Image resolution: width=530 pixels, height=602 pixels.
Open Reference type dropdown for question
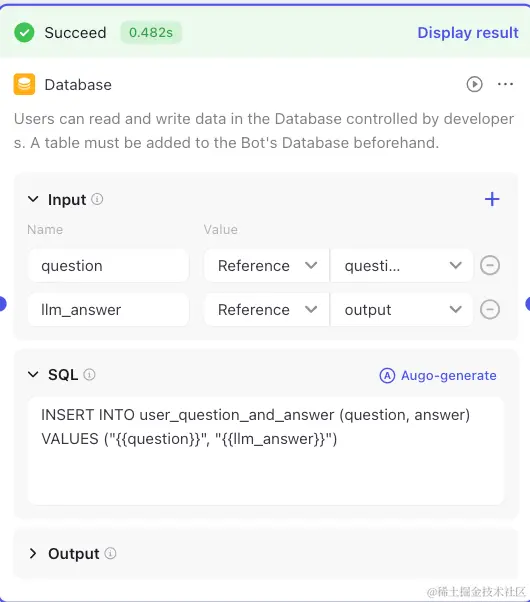pyautogui.click(x=267, y=266)
